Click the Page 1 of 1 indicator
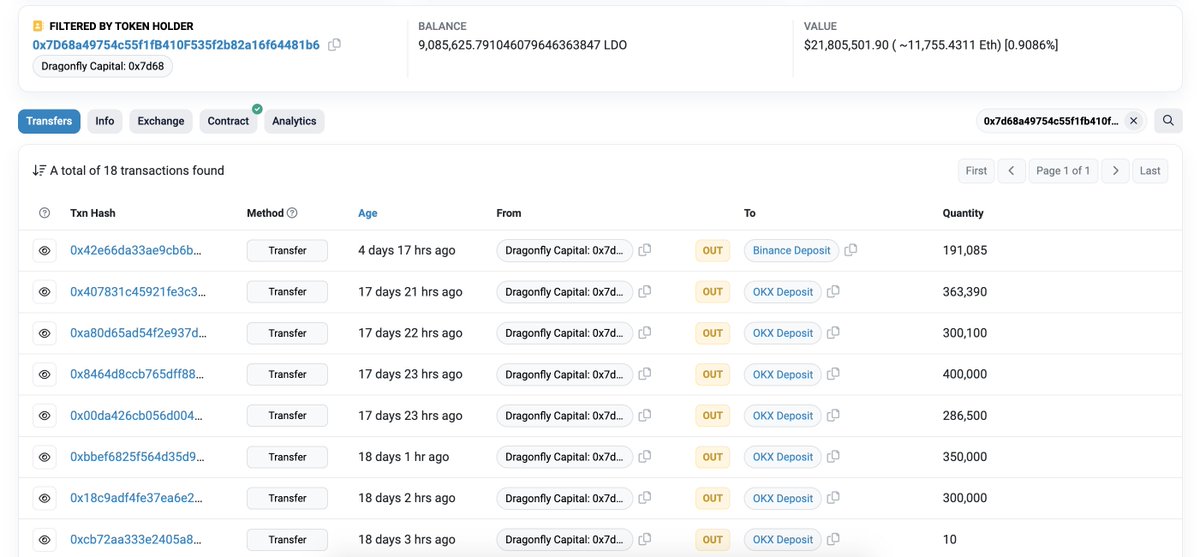 coord(1063,171)
